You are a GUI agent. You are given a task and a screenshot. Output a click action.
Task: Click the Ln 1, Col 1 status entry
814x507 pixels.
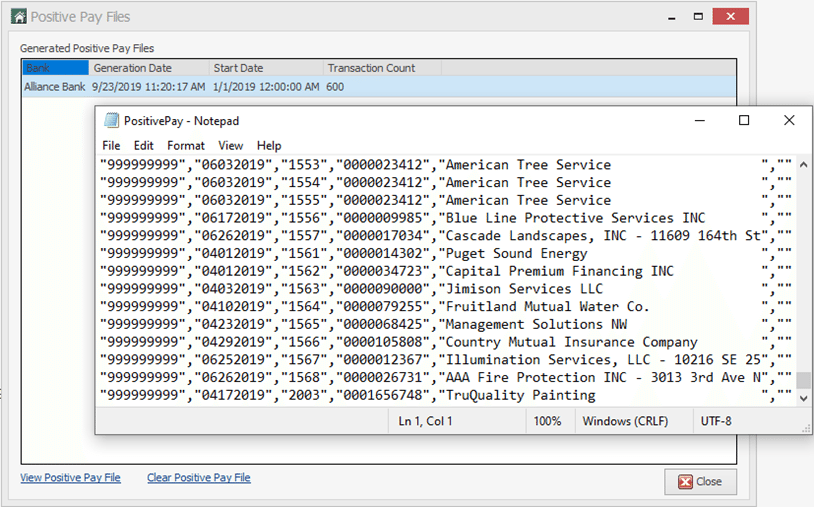click(425, 421)
